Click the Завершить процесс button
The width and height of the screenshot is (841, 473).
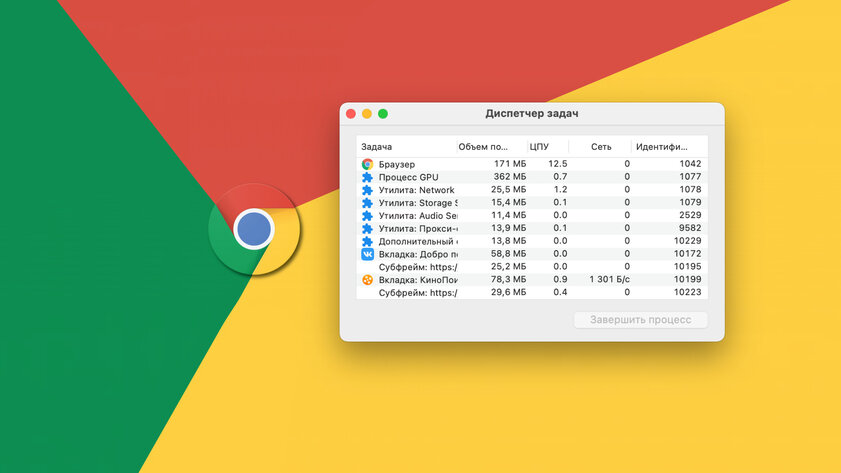coord(640,320)
